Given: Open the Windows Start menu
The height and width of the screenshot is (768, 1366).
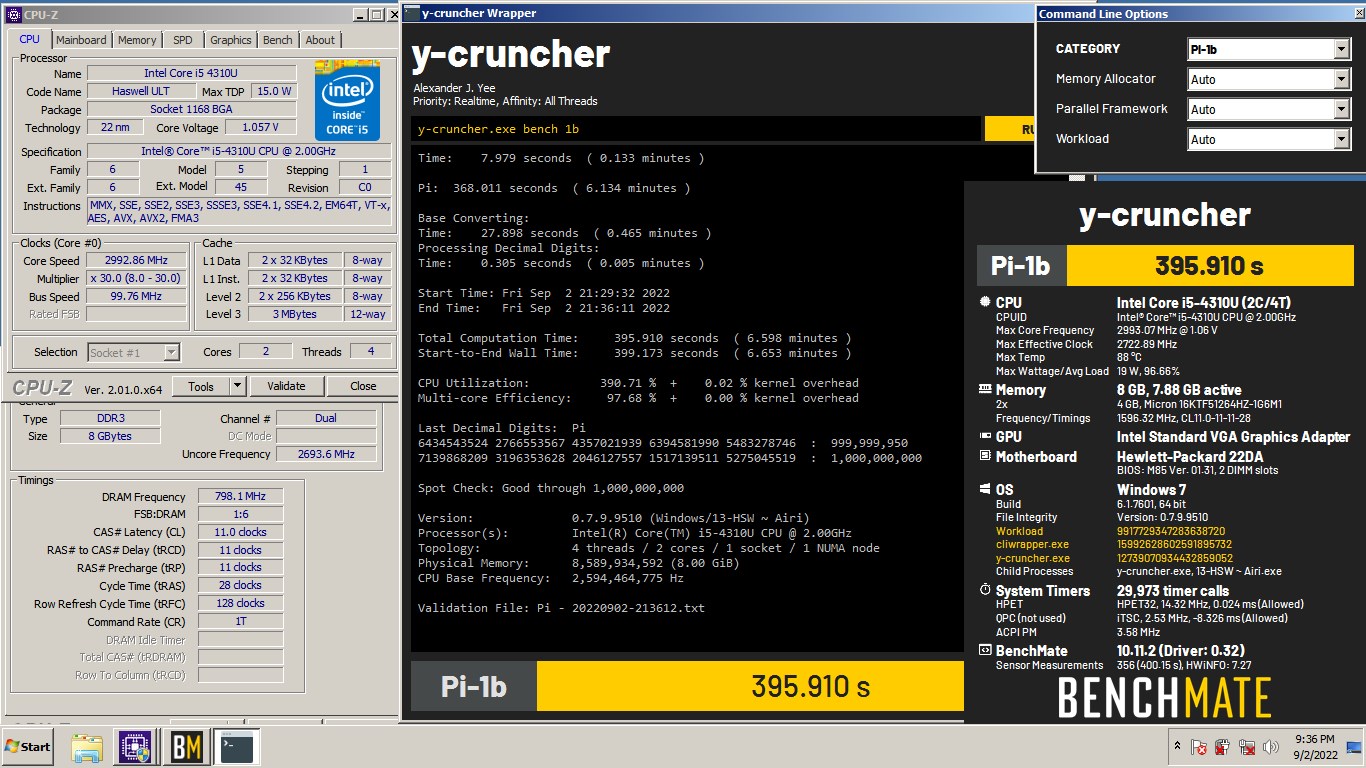Looking at the screenshot, I should [28, 747].
